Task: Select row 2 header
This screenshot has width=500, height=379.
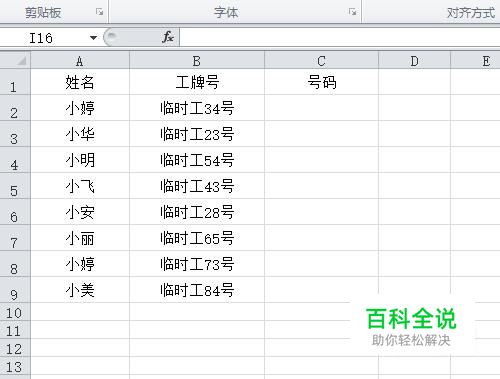Action: (x=15, y=108)
